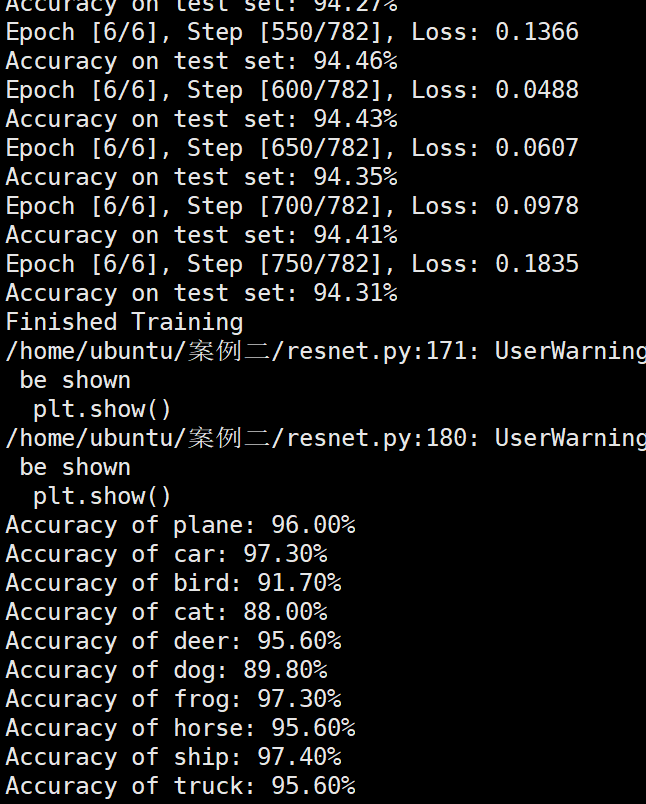Click the first plt.show() warning line
This screenshot has height=804, width=646.
[102, 410]
